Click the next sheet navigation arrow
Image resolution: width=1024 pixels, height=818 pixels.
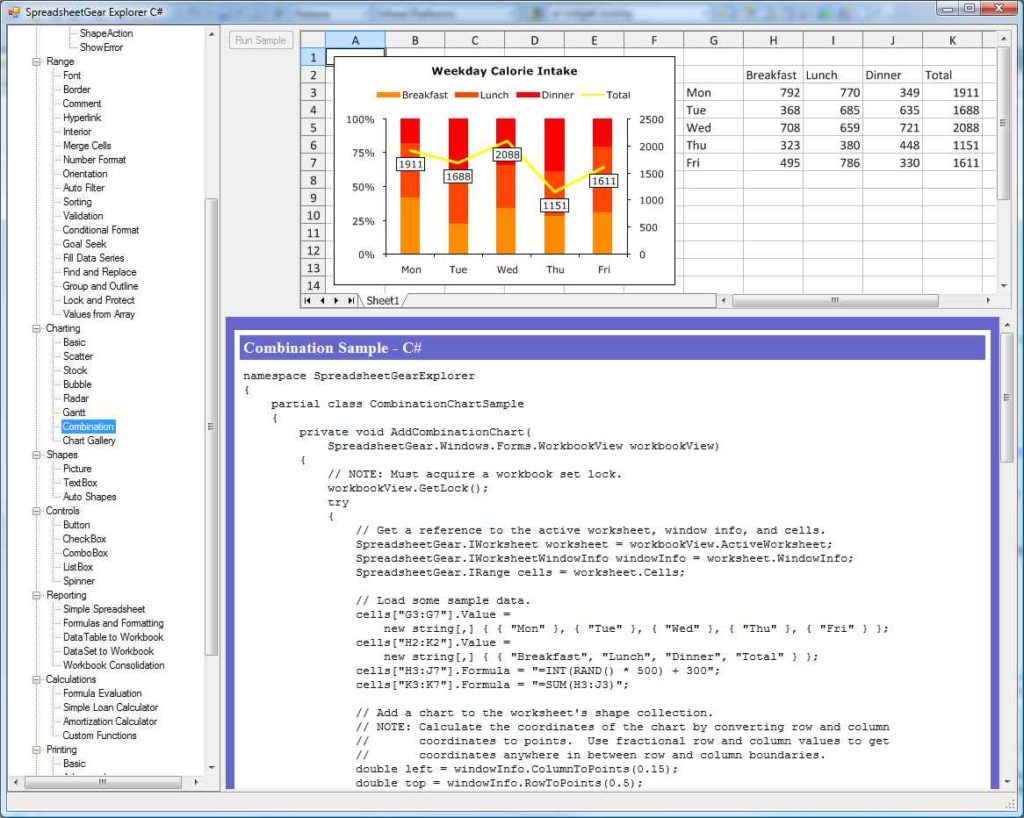tap(337, 300)
